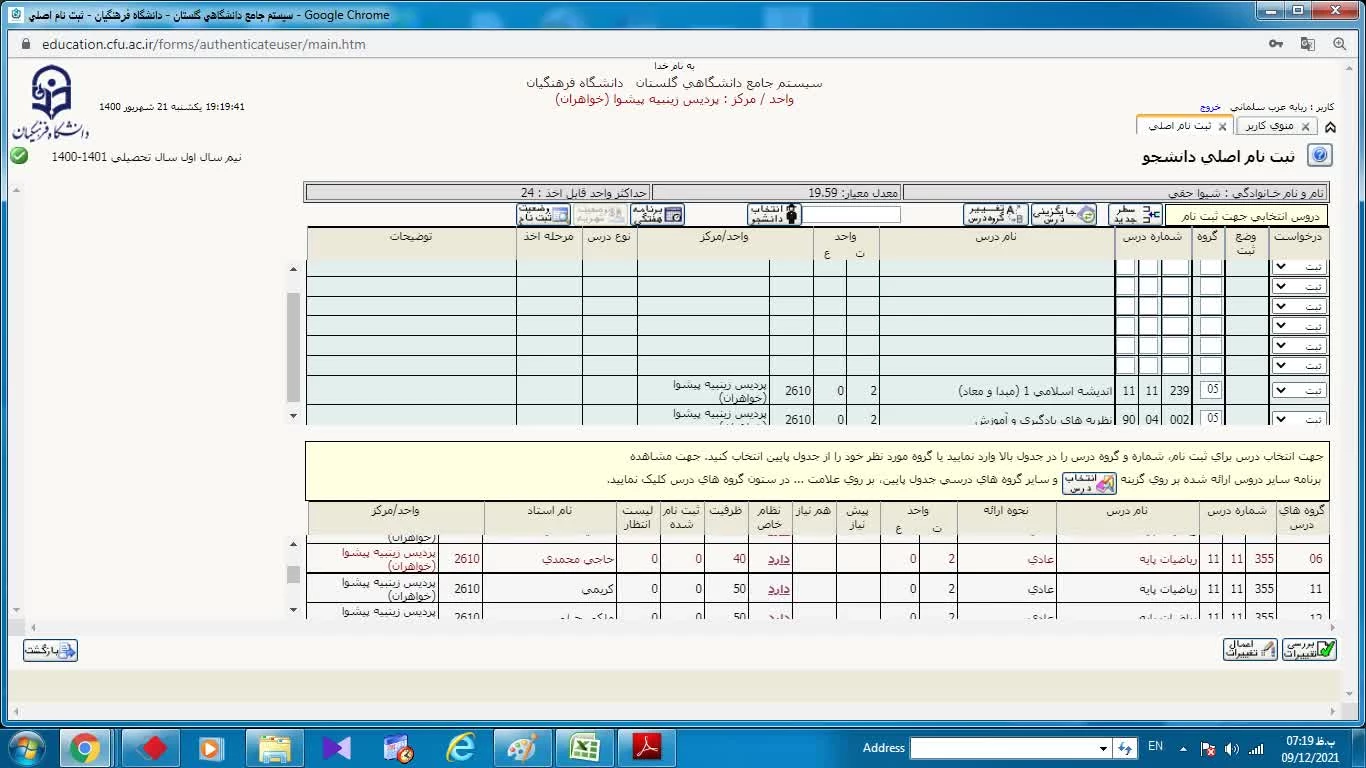The height and width of the screenshot is (768, 1366).
Task: Click the student search input field
Action: click(x=852, y=215)
